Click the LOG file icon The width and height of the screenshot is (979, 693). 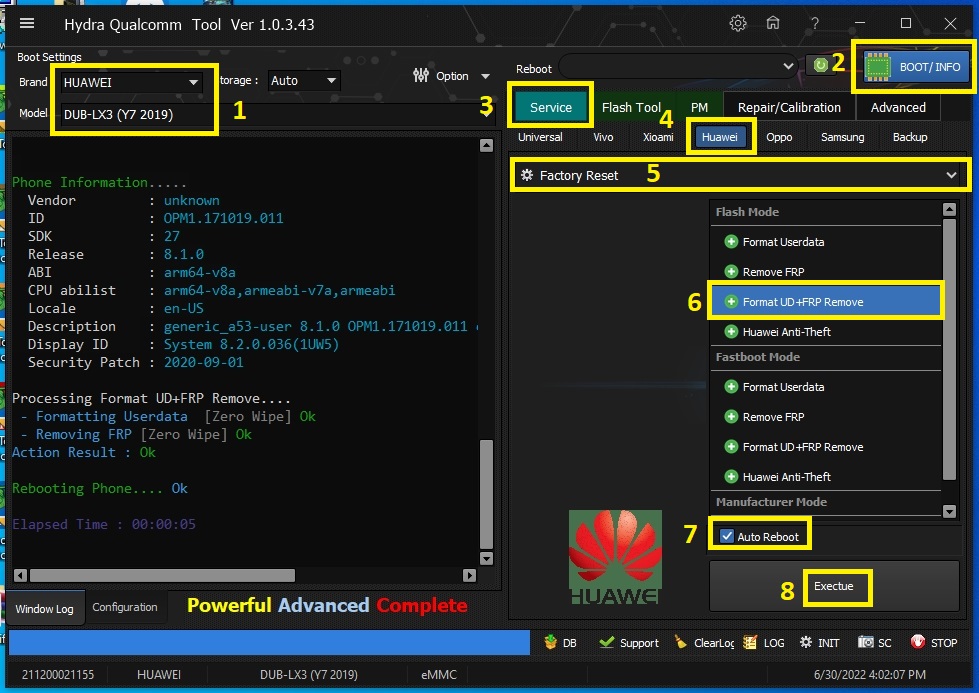[750, 642]
